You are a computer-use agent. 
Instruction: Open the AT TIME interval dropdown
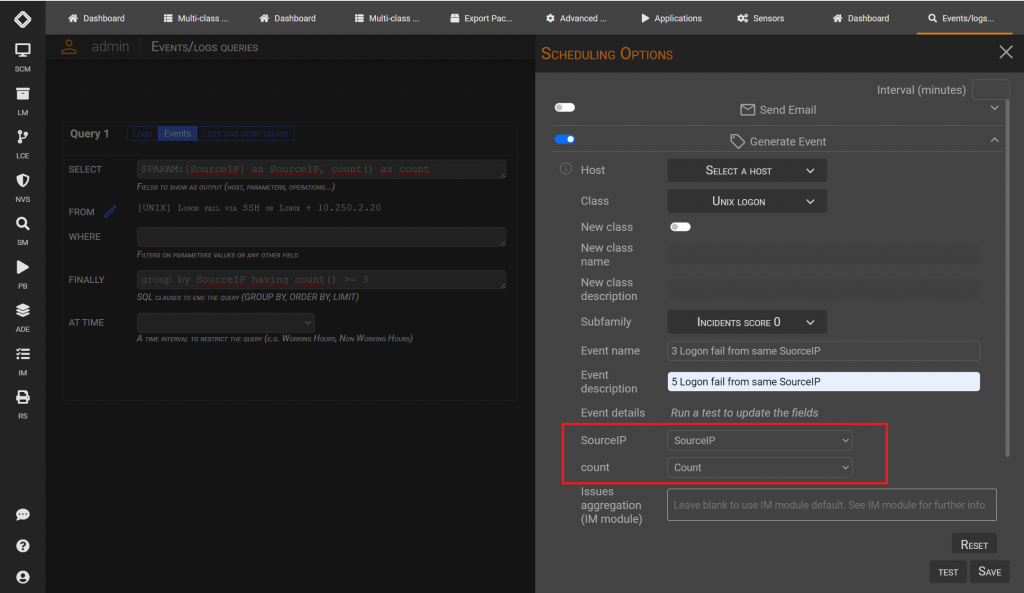tap(225, 322)
